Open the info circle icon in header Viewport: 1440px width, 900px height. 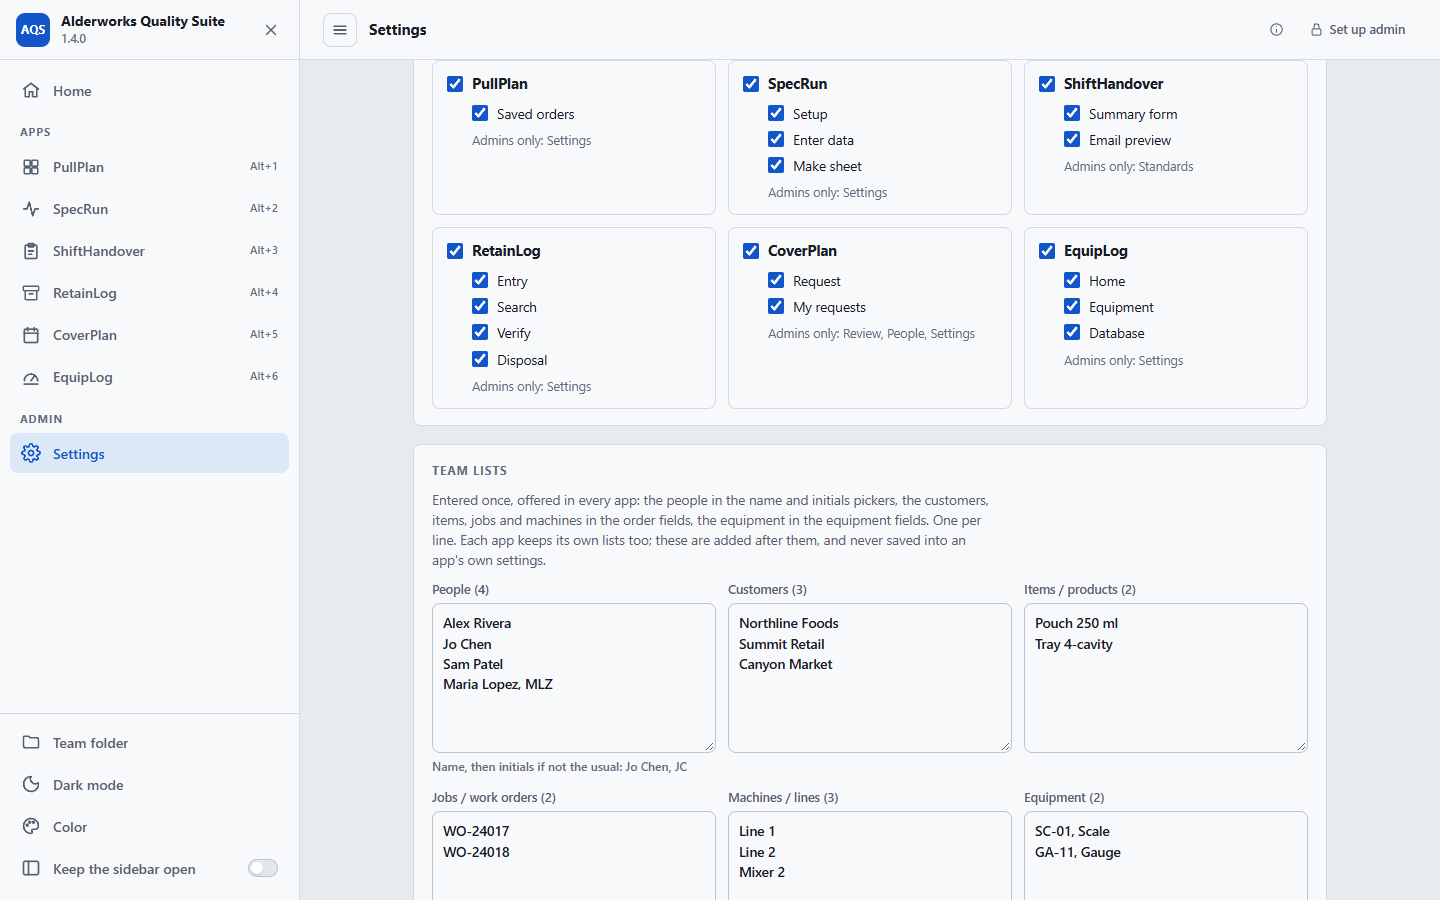[x=1276, y=30]
